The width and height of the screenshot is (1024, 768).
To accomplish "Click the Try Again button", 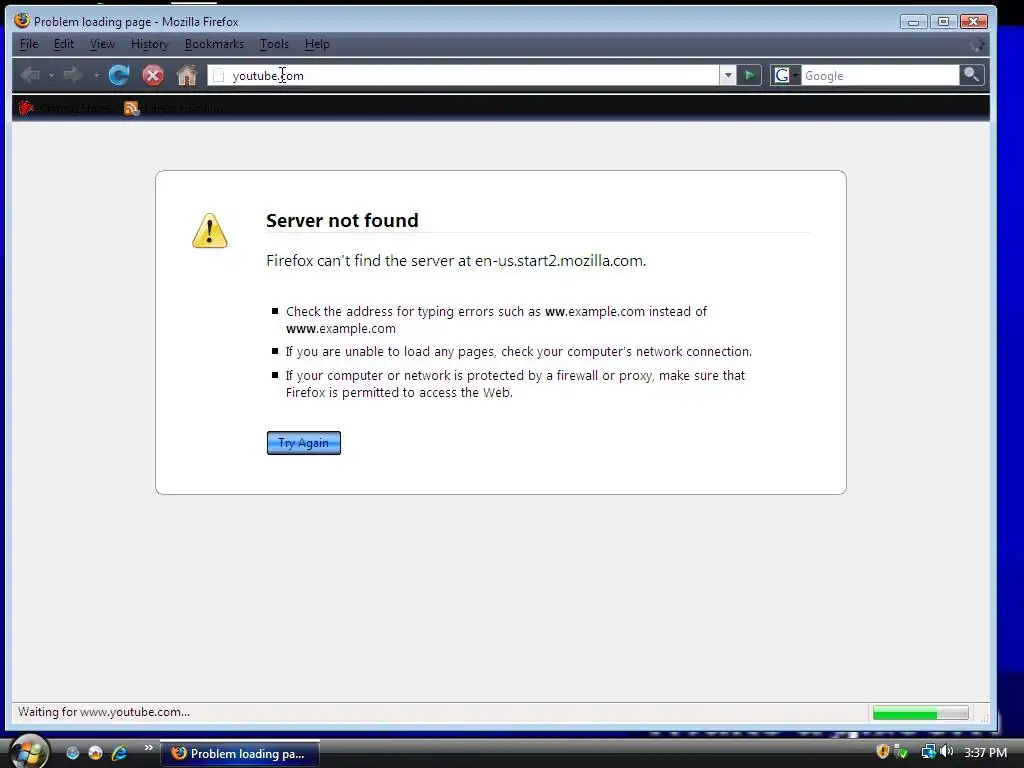I will coord(304,443).
